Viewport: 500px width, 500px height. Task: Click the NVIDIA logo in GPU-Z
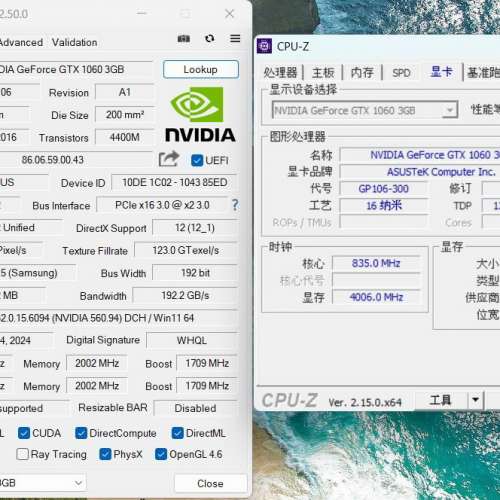200,114
